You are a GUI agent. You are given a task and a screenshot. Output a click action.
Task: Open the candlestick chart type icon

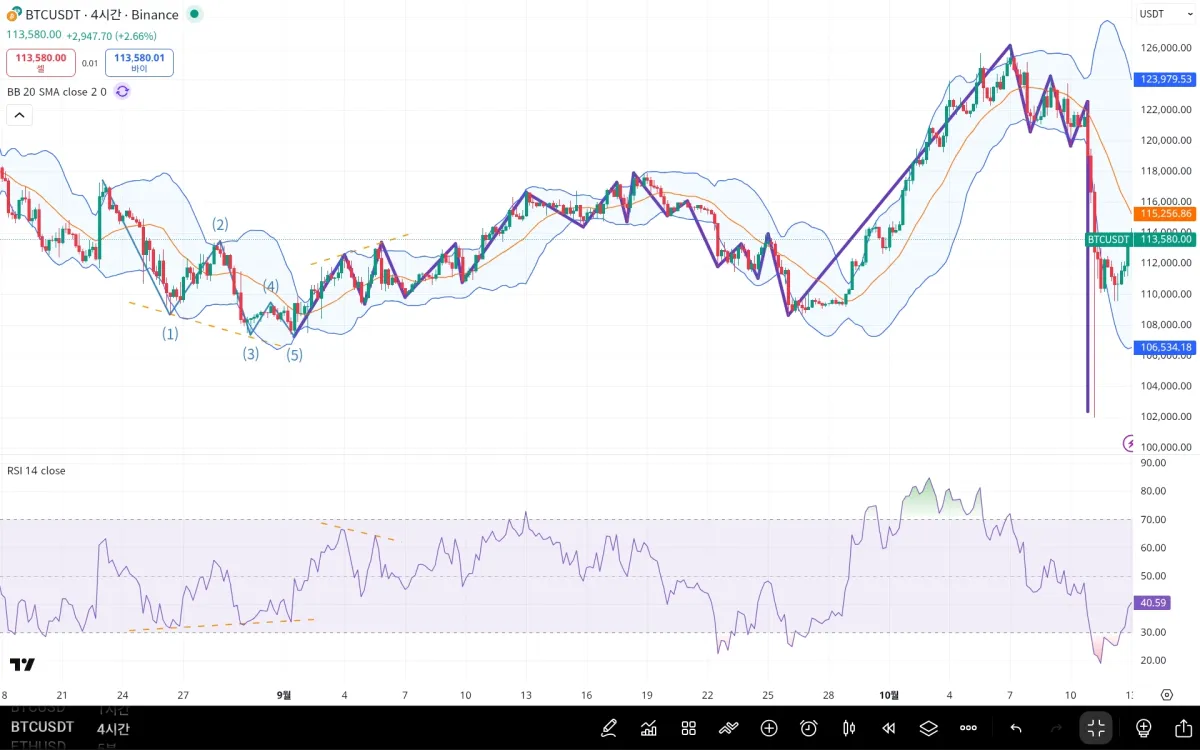pyautogui.click(x=849, y=728)
